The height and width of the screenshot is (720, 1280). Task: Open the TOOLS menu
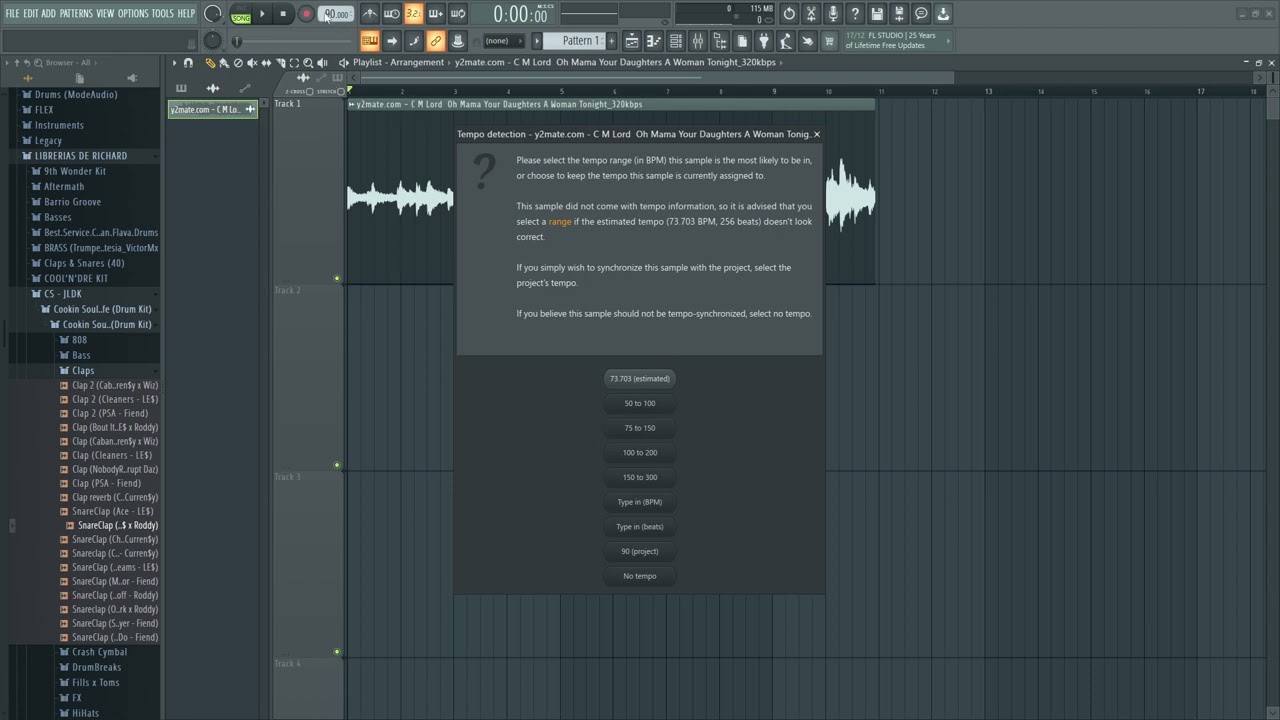point(163,14)
